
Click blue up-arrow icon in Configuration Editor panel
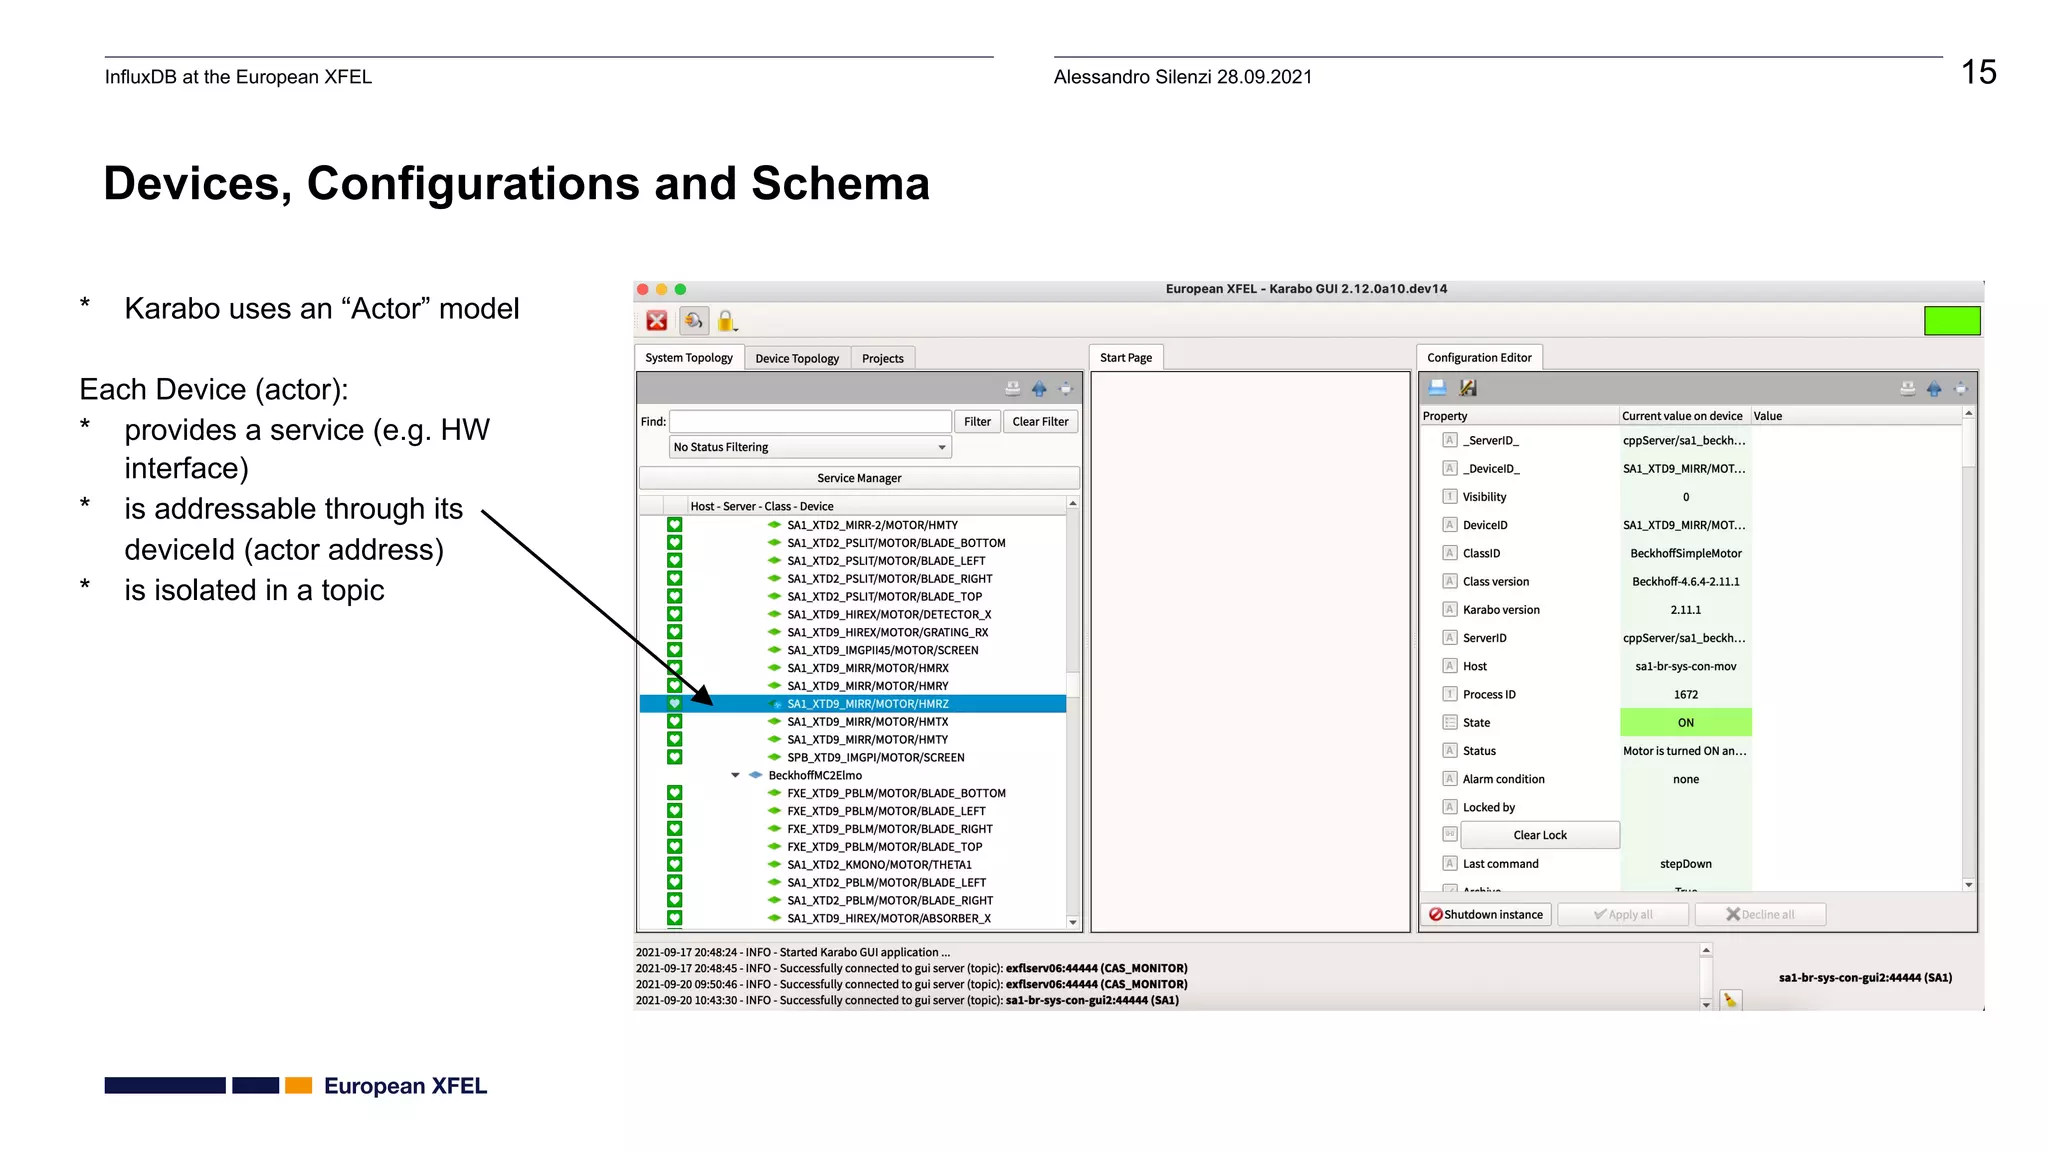coord(1934,389)
